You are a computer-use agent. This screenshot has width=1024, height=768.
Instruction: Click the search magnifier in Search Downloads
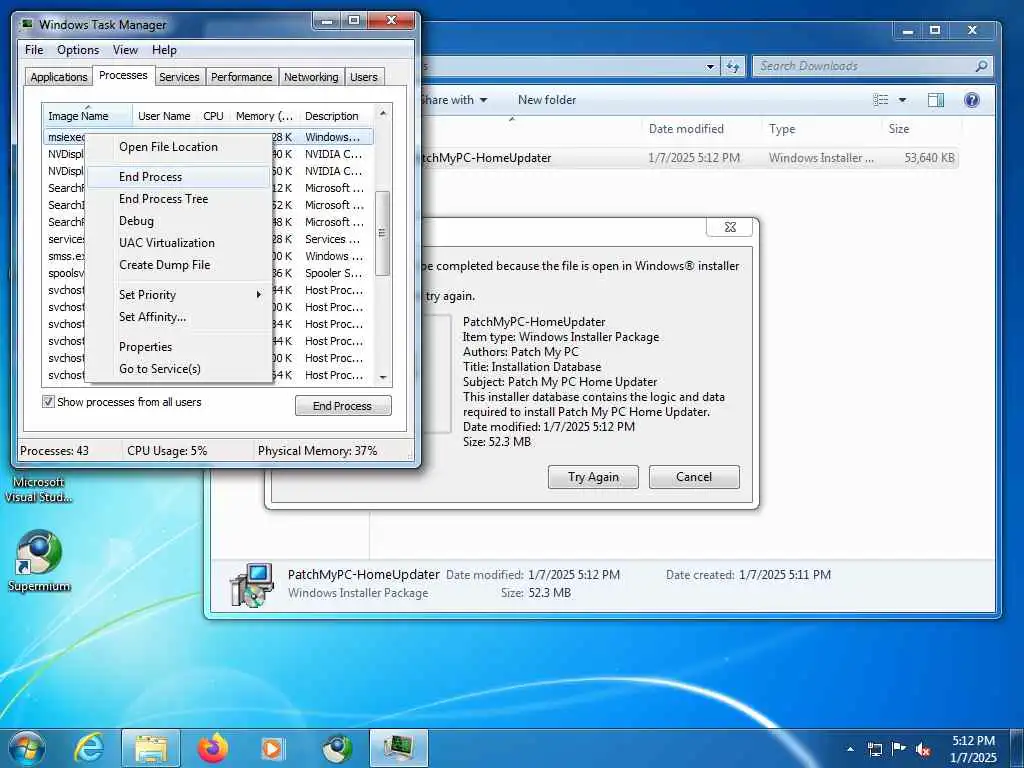pyautogui.click(x=981, y=66)
